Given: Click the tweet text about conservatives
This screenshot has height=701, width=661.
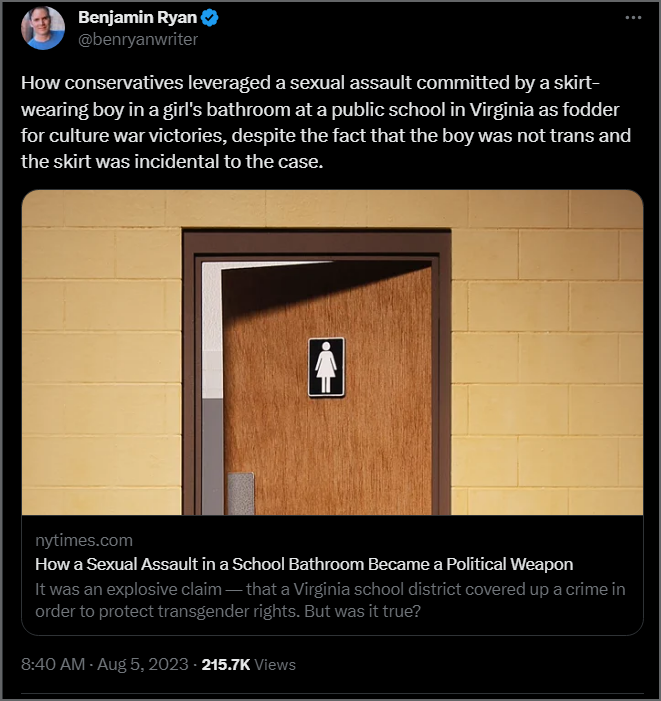Looking at the screenshot, I should 326,122.
